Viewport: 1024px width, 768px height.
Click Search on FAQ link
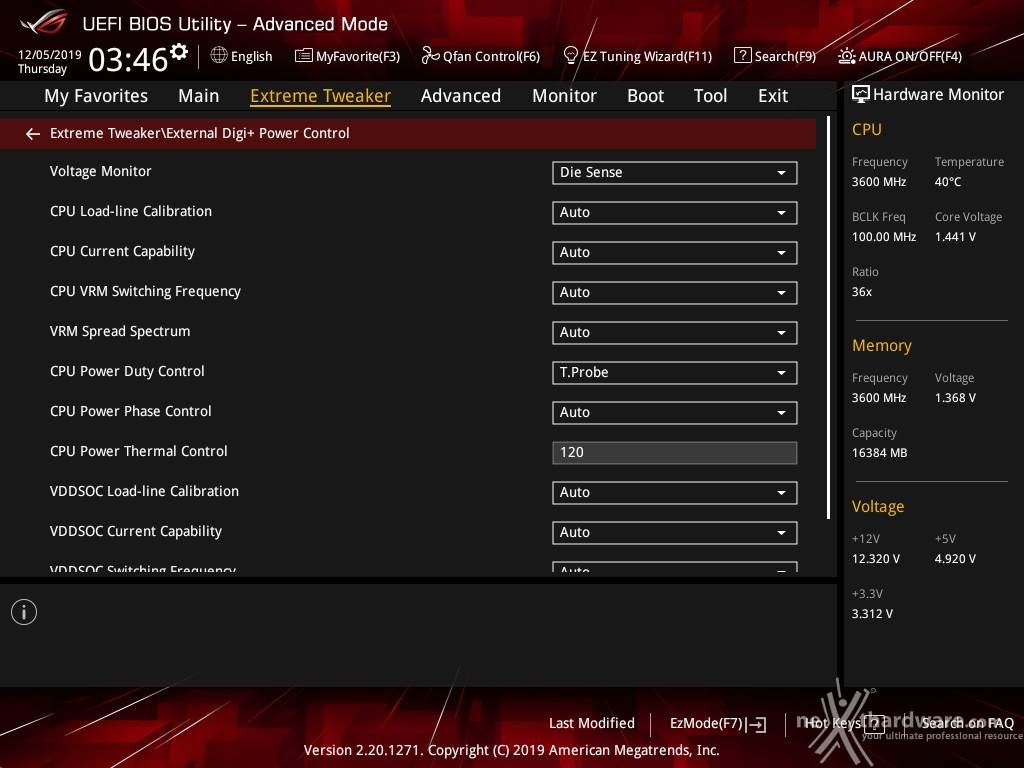(968, 723)
